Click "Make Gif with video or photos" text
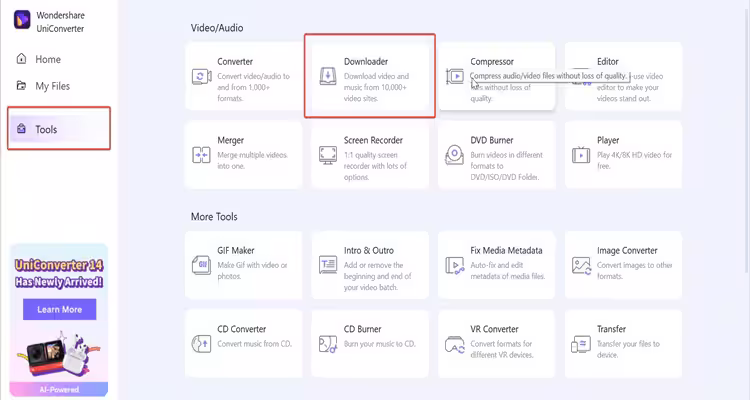The height and width of the screenshot is (400, 750). [x=252, y=270]
